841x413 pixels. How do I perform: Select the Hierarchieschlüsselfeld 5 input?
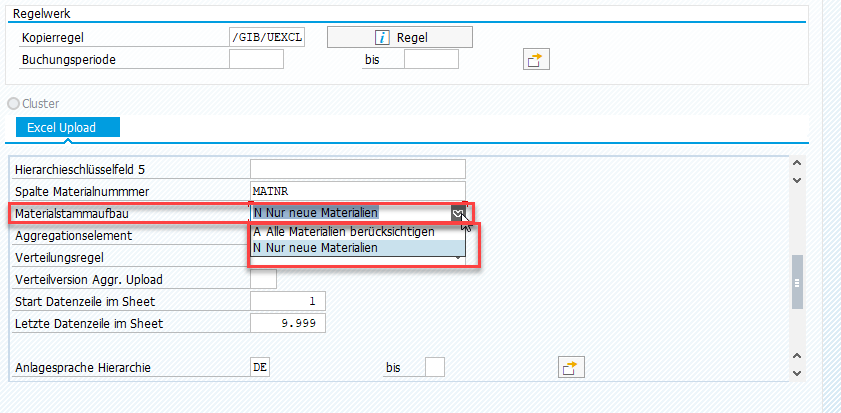357,169
